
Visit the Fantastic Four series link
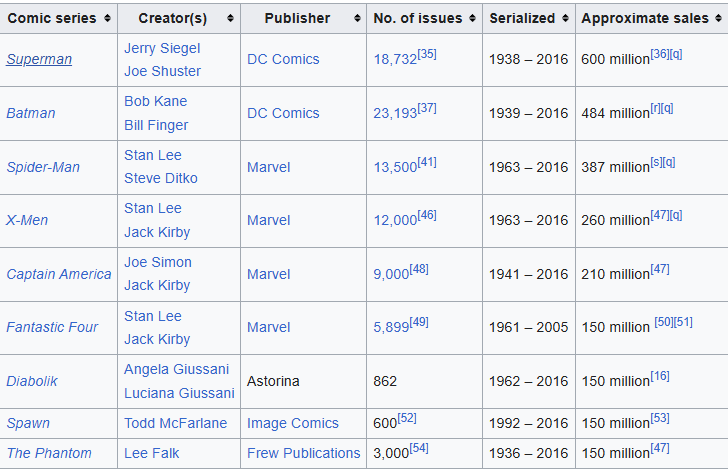(52, 327)
